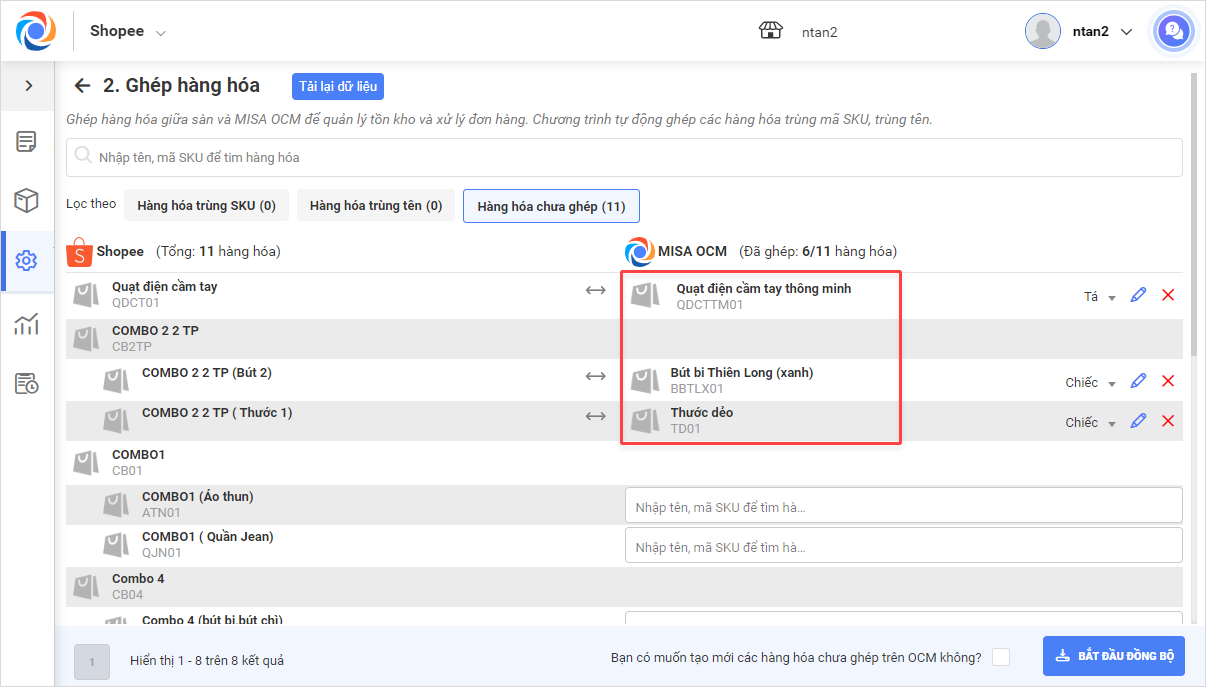The image size is (1206, 687).
Task: Filter by Hàng hóa trùng SKU (0)
Action: pos(207,206)
